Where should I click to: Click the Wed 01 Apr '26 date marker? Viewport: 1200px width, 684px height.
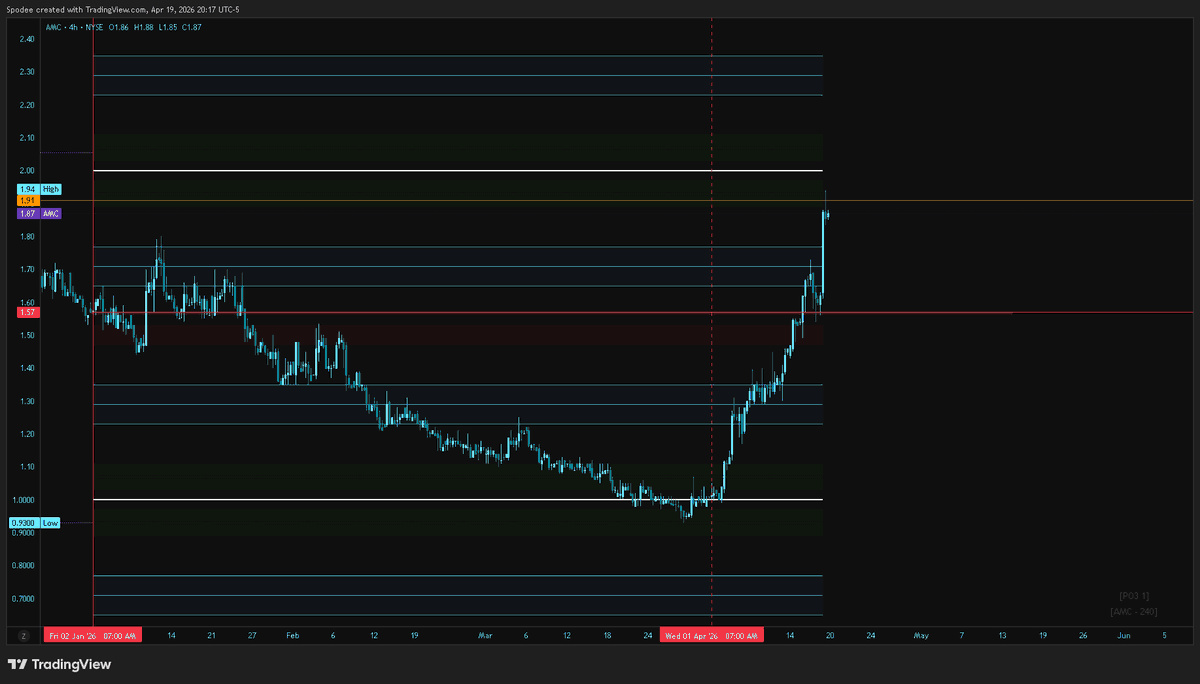711,635
